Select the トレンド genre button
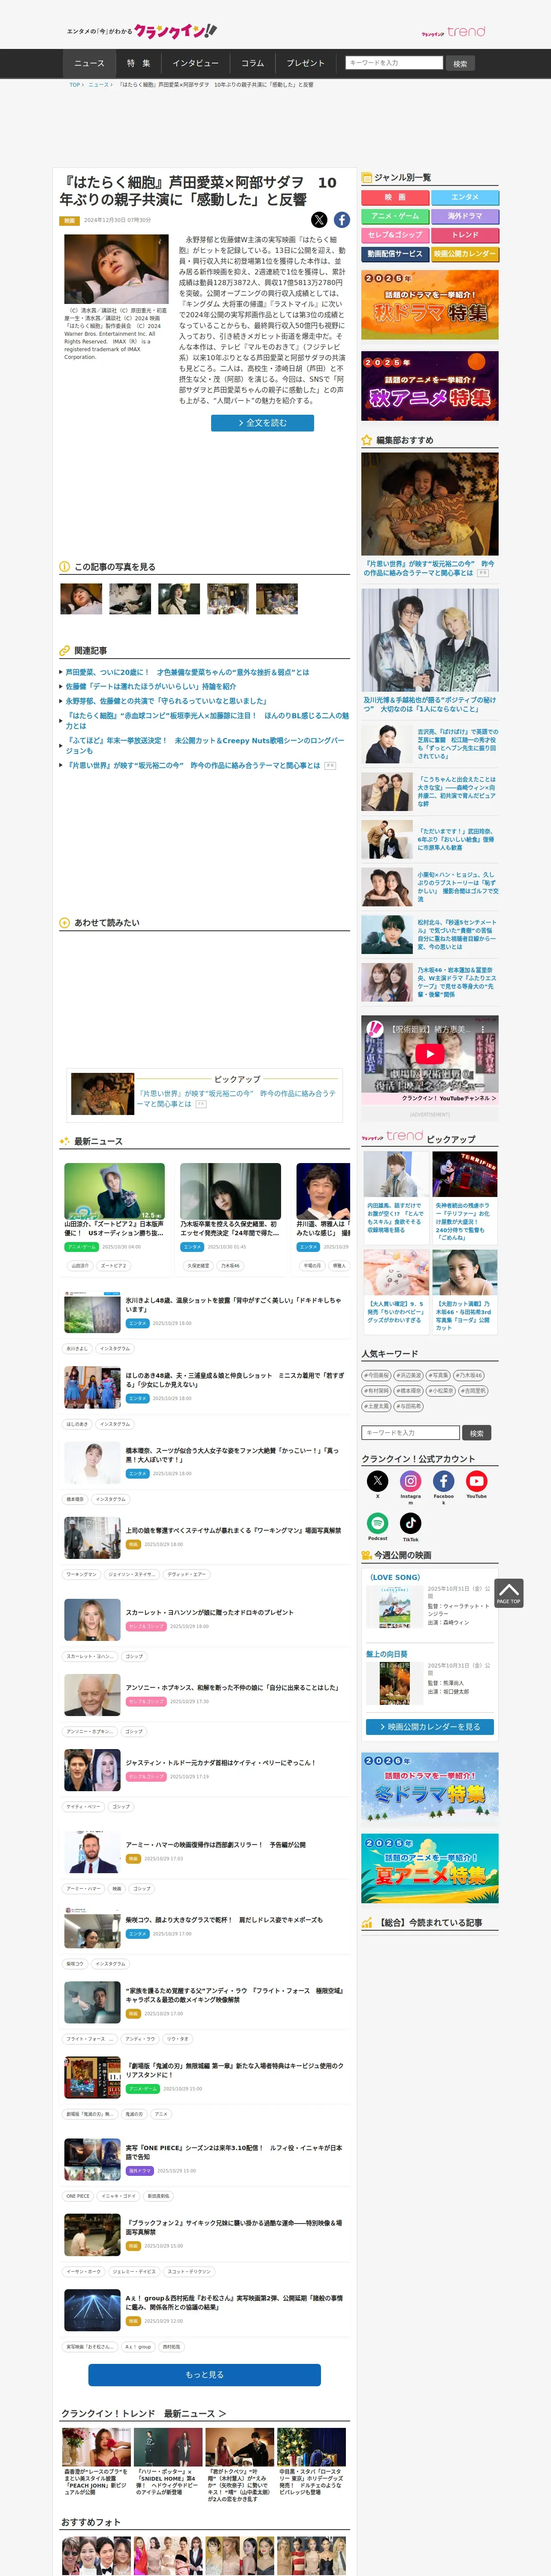The height and width of the screenshot is (2576, 551). (465, 235)
